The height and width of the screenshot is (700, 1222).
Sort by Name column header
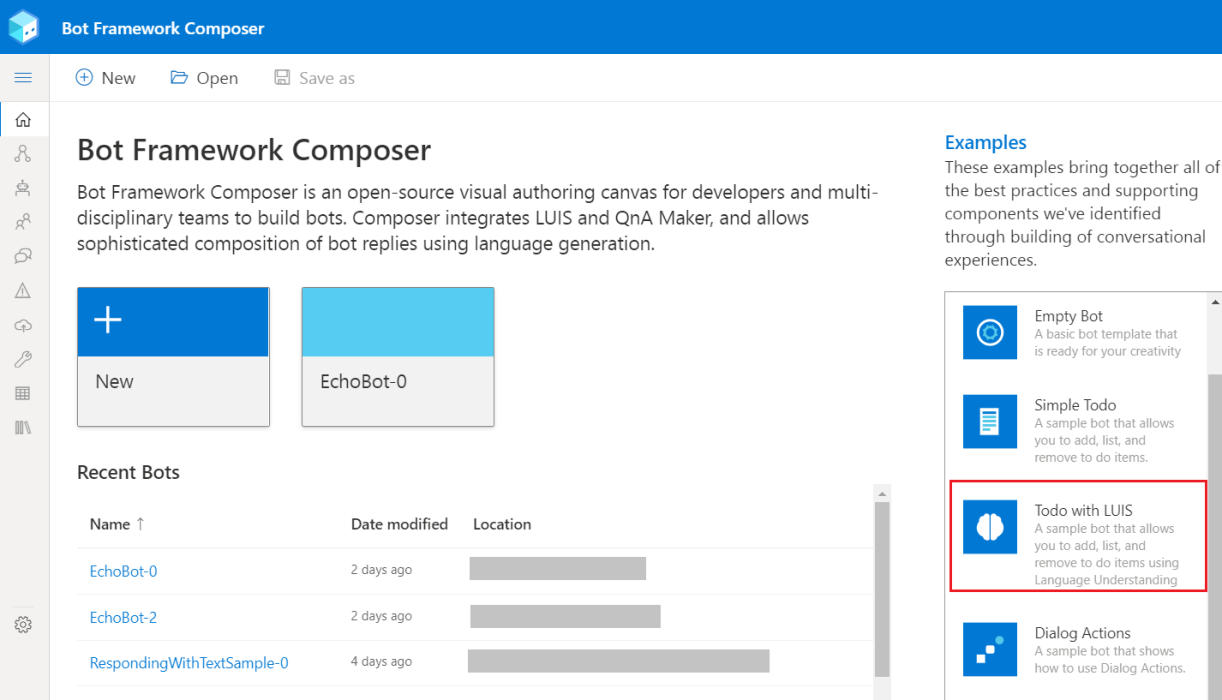coord(110,524)
